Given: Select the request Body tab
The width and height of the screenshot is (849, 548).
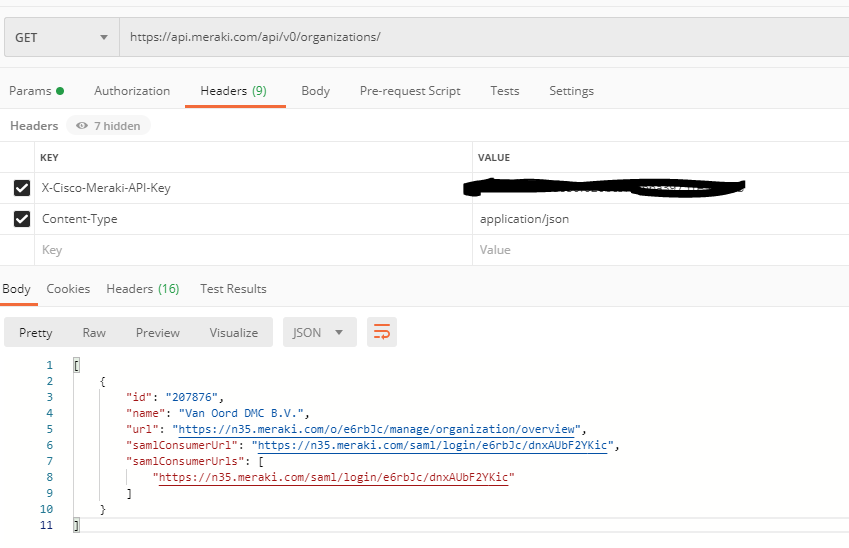Looking at the screenshot, I should [315, 91].
